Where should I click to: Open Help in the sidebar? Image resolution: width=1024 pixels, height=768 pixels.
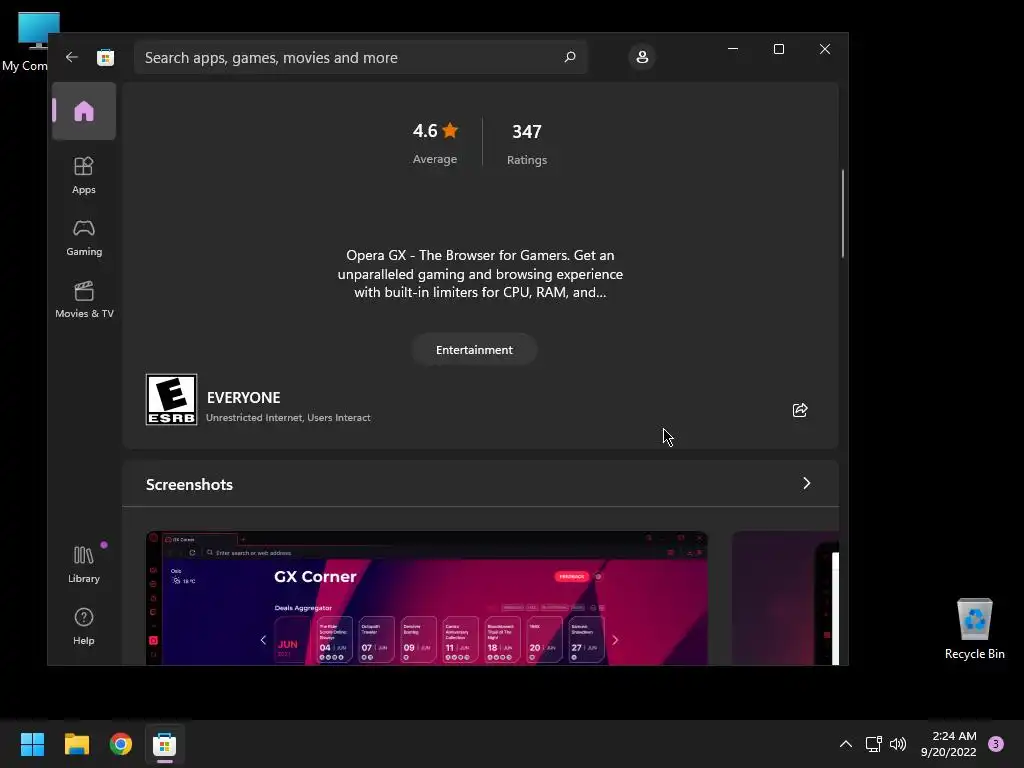coord(84,626)
